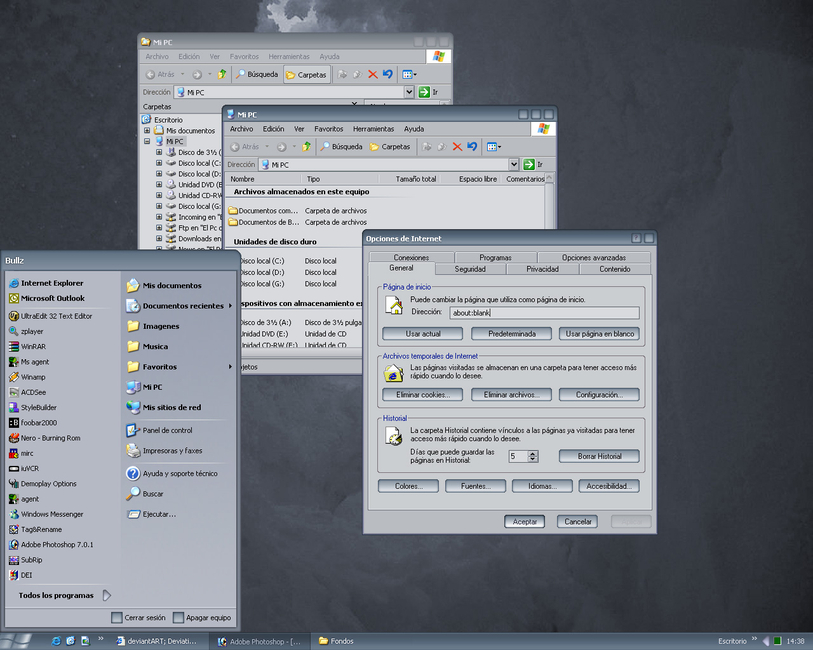The width and height of the screenshot is (813, 650).
Task: Click Eliminar cookies... button
Action: point(423,394)
